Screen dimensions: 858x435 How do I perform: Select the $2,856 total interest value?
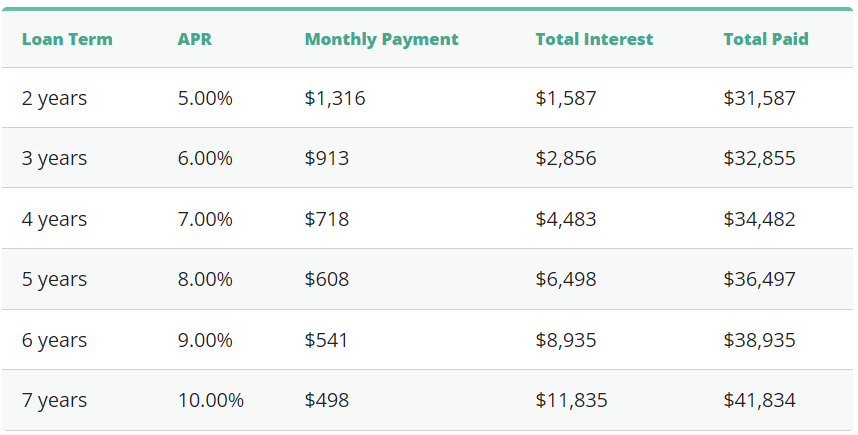pos(566,158)
